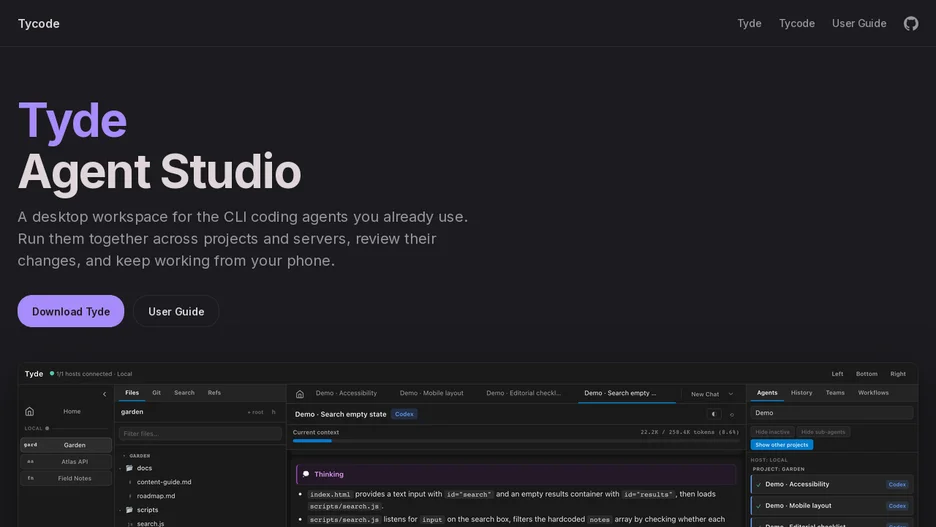The image size is (936, 527).
Task: Click the docs folder icon
Action: point(129,468)
